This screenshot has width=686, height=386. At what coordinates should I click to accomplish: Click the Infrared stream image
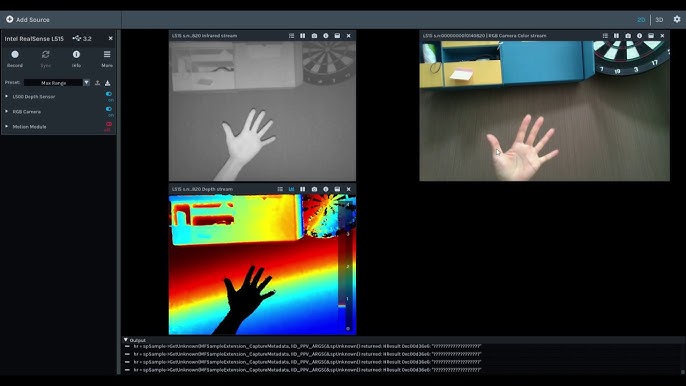[262, 111]
